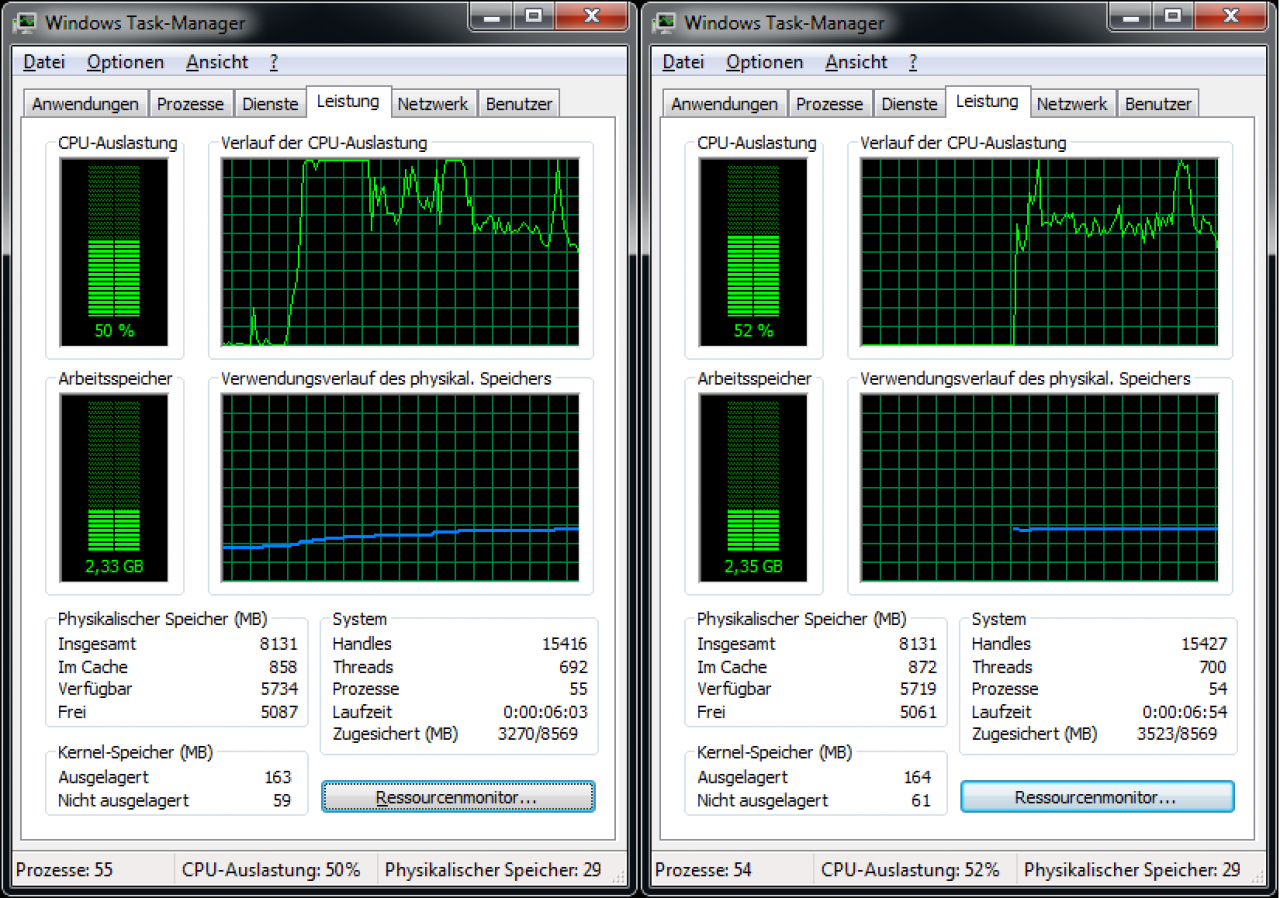Click Verfügbar value 5734
This screenshot has width=1280, height=898.
point(279,689)
